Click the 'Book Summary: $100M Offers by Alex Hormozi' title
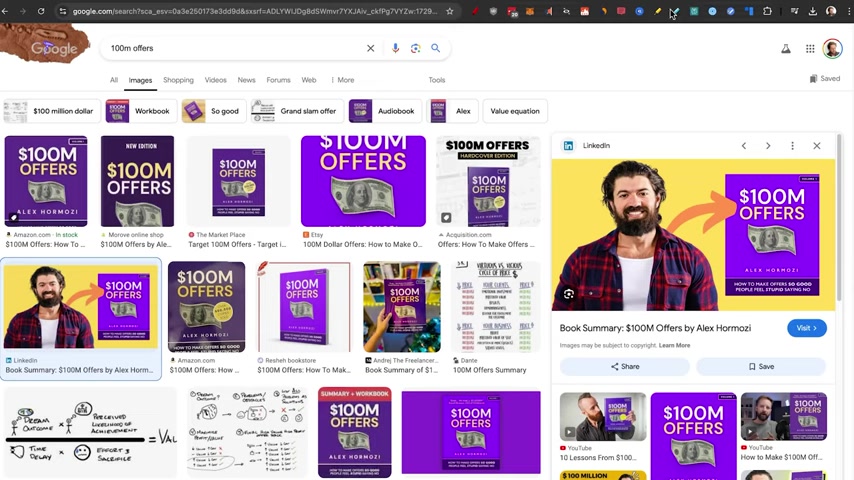854x480 pixels. [655, 328]
